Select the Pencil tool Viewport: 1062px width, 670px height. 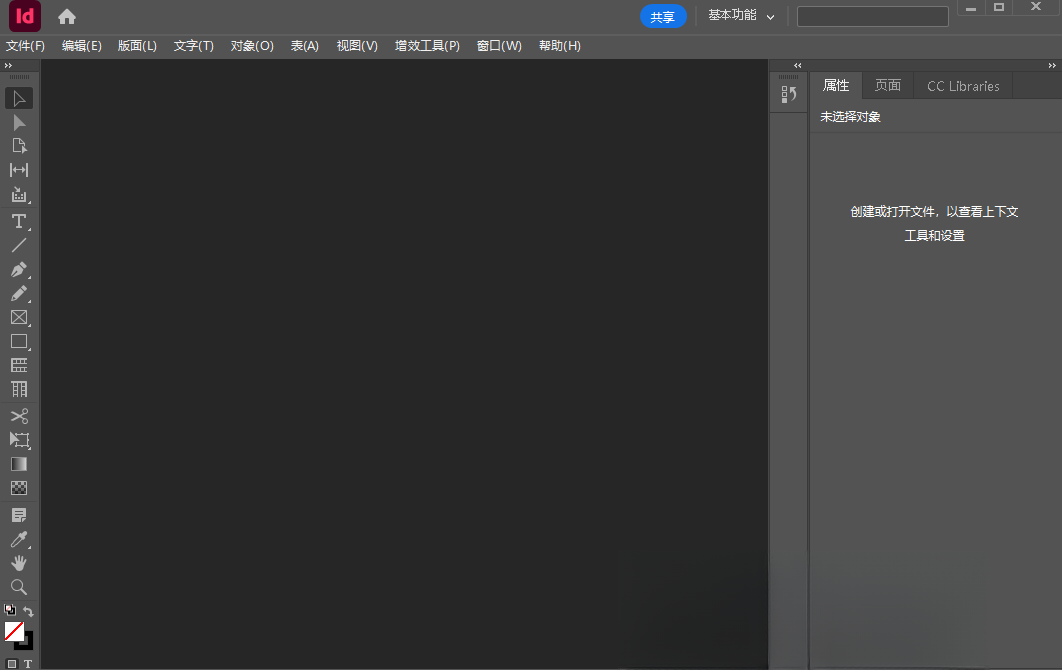point(19,293)
